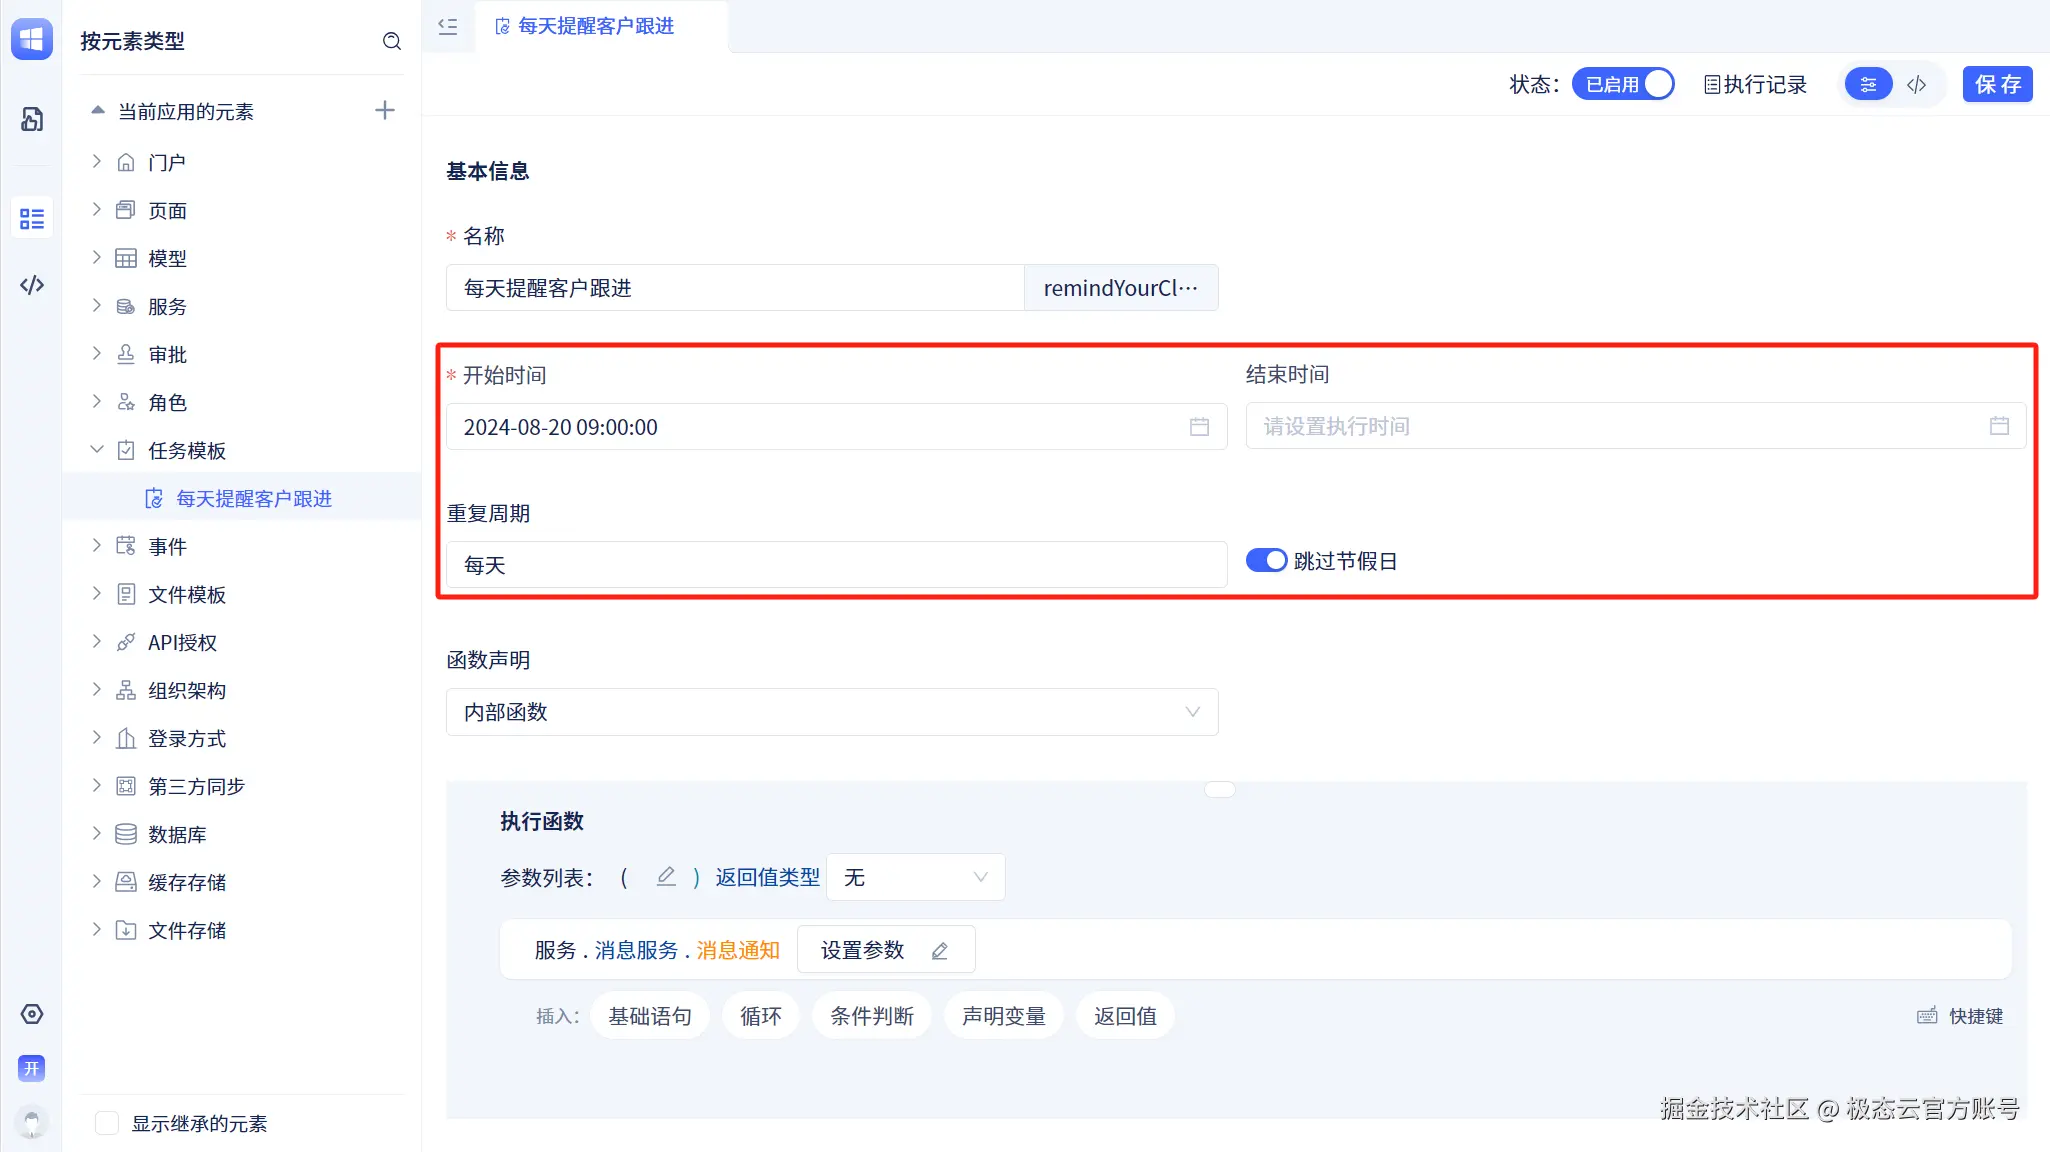This screenshot has width=2050, height=1152.
Task: Toggle the 跳过节假日 switch
Action: [x=1266, y=560]
